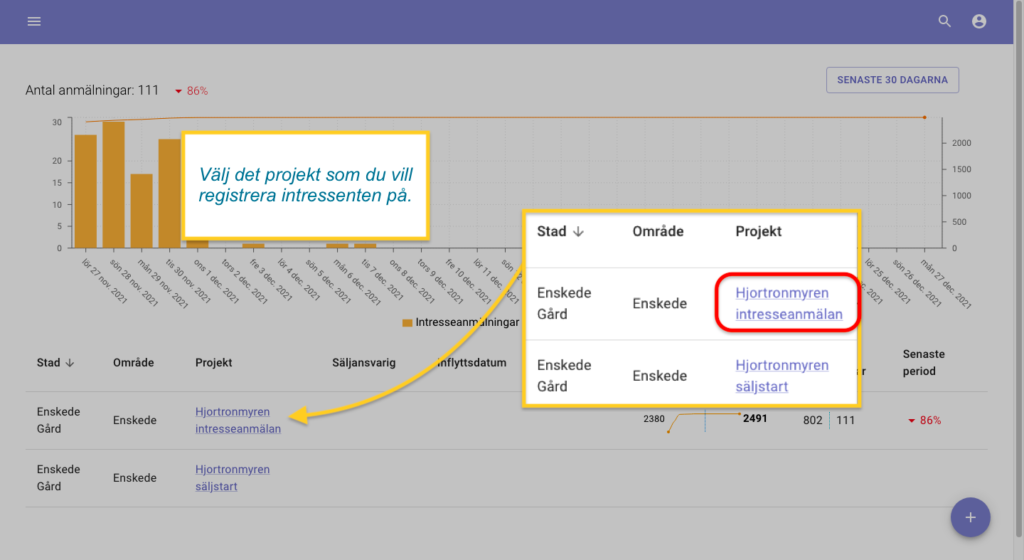1024x560 pixels.
Task: Select the Område column header in main table
Action: (x=133, y=363)
